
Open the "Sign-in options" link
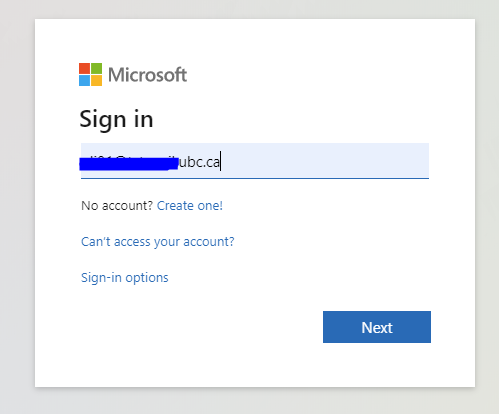tap(125, 278)
